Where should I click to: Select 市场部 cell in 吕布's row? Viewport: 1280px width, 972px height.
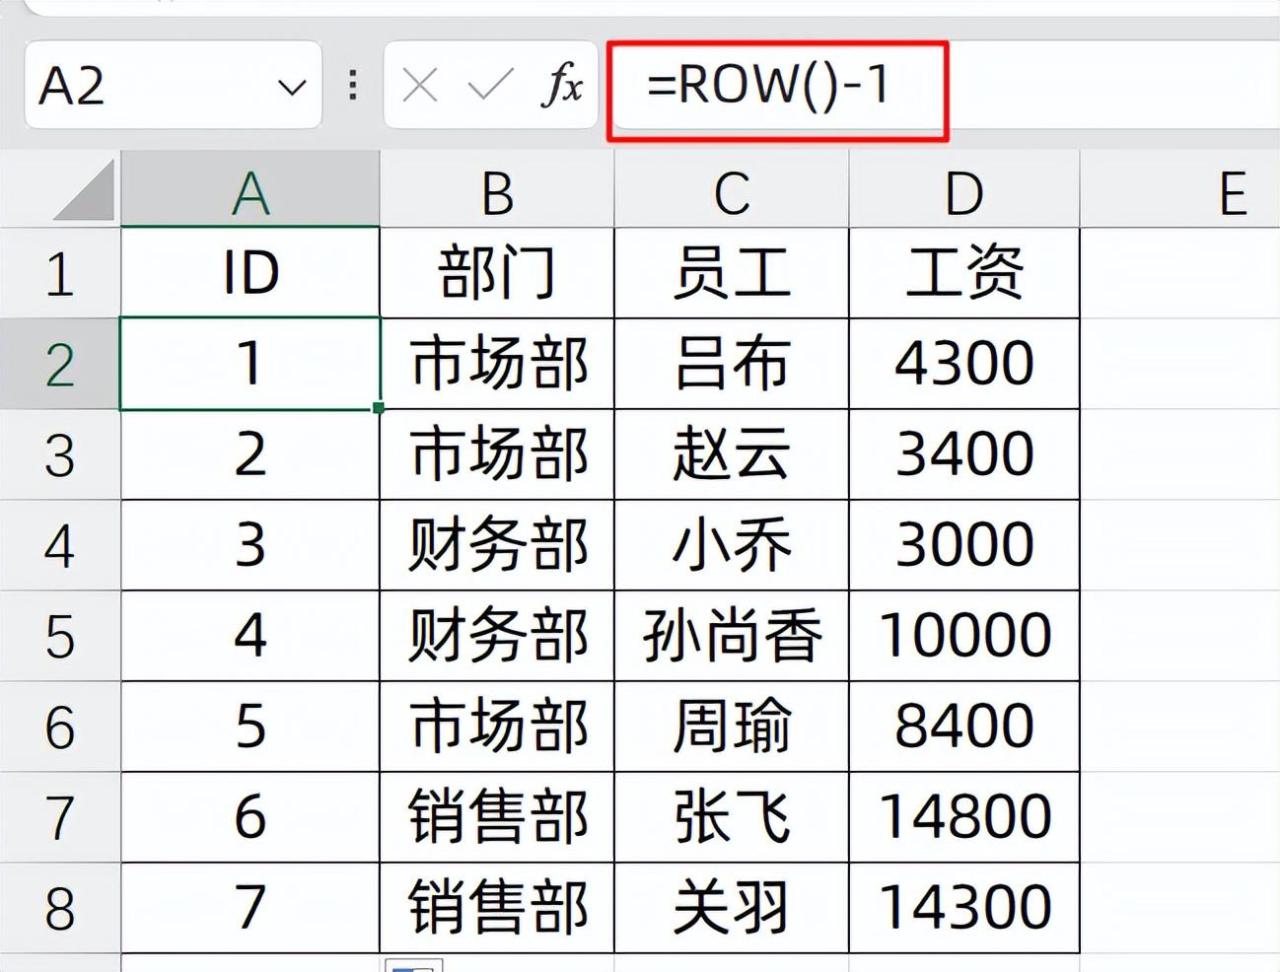coord(497,363)
